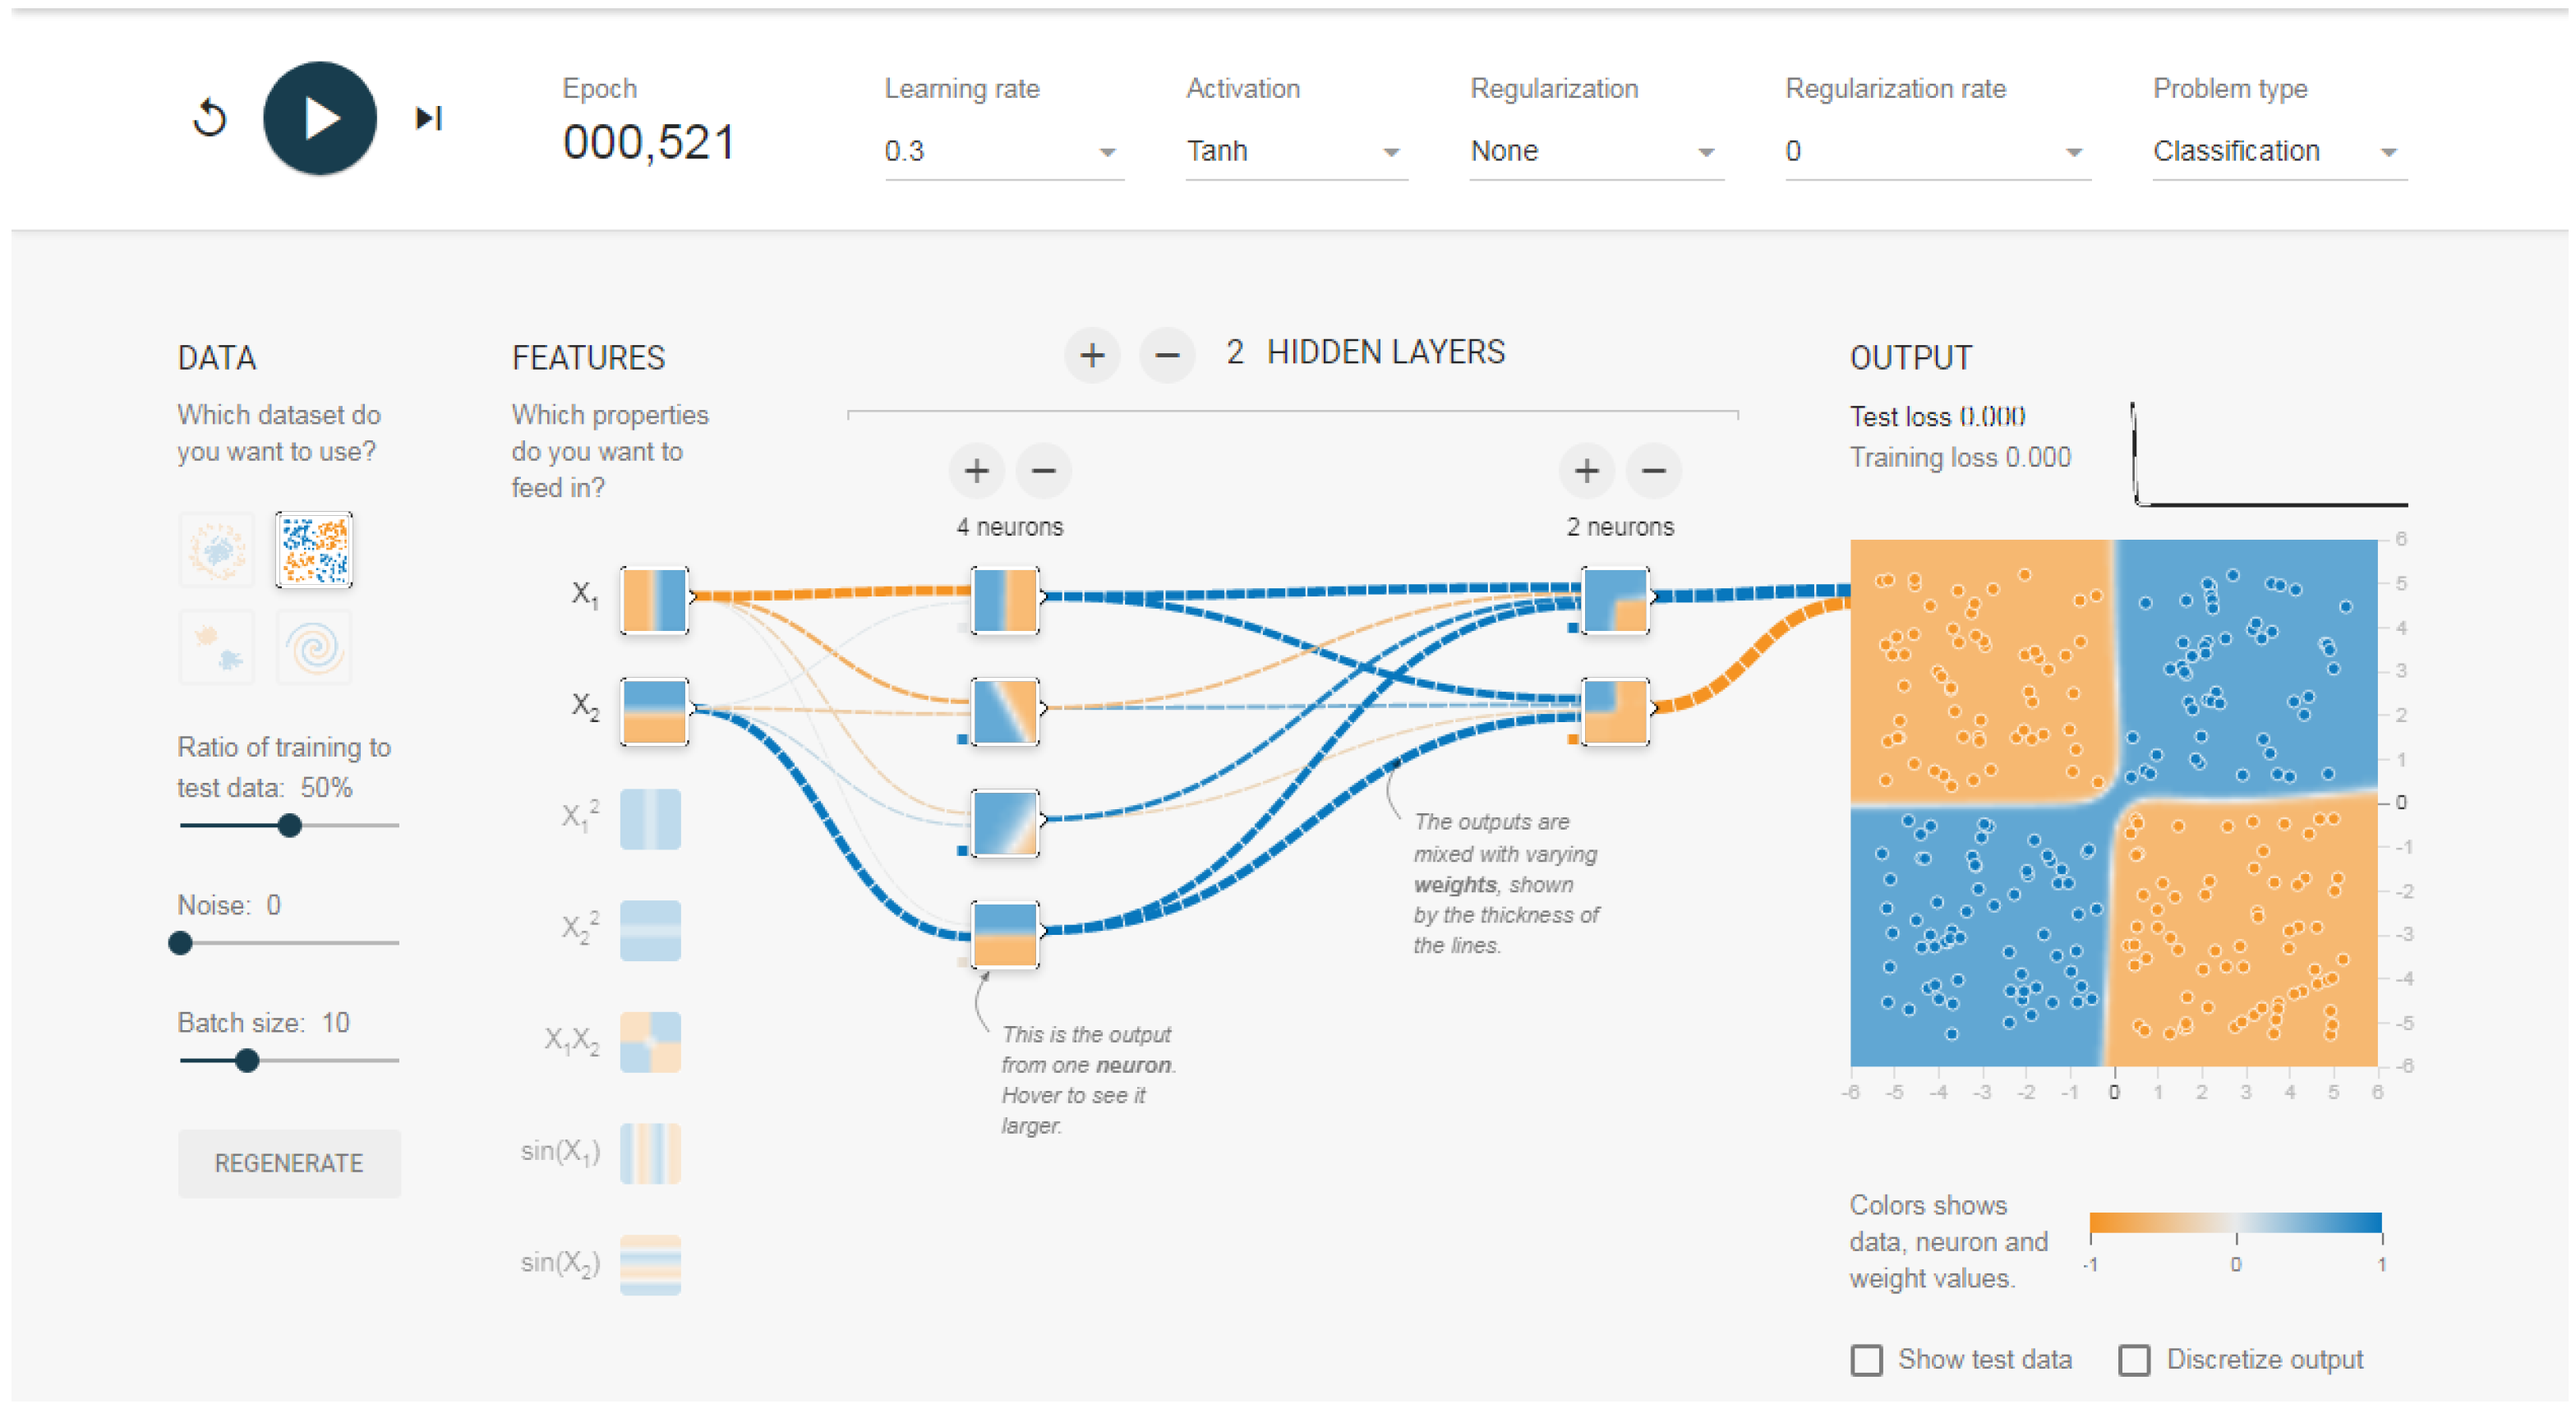This screenshot has width=2576, height=1413.
Task: Click the step forward icon
Action: point(429,118)
